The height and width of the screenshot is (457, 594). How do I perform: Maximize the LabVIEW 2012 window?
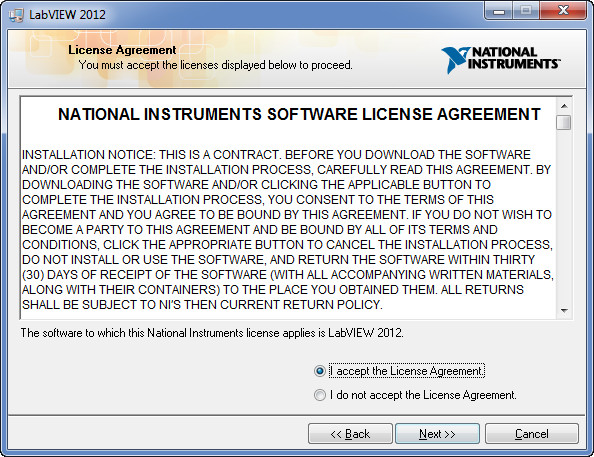pyautogui.click(x=526, y=11)
